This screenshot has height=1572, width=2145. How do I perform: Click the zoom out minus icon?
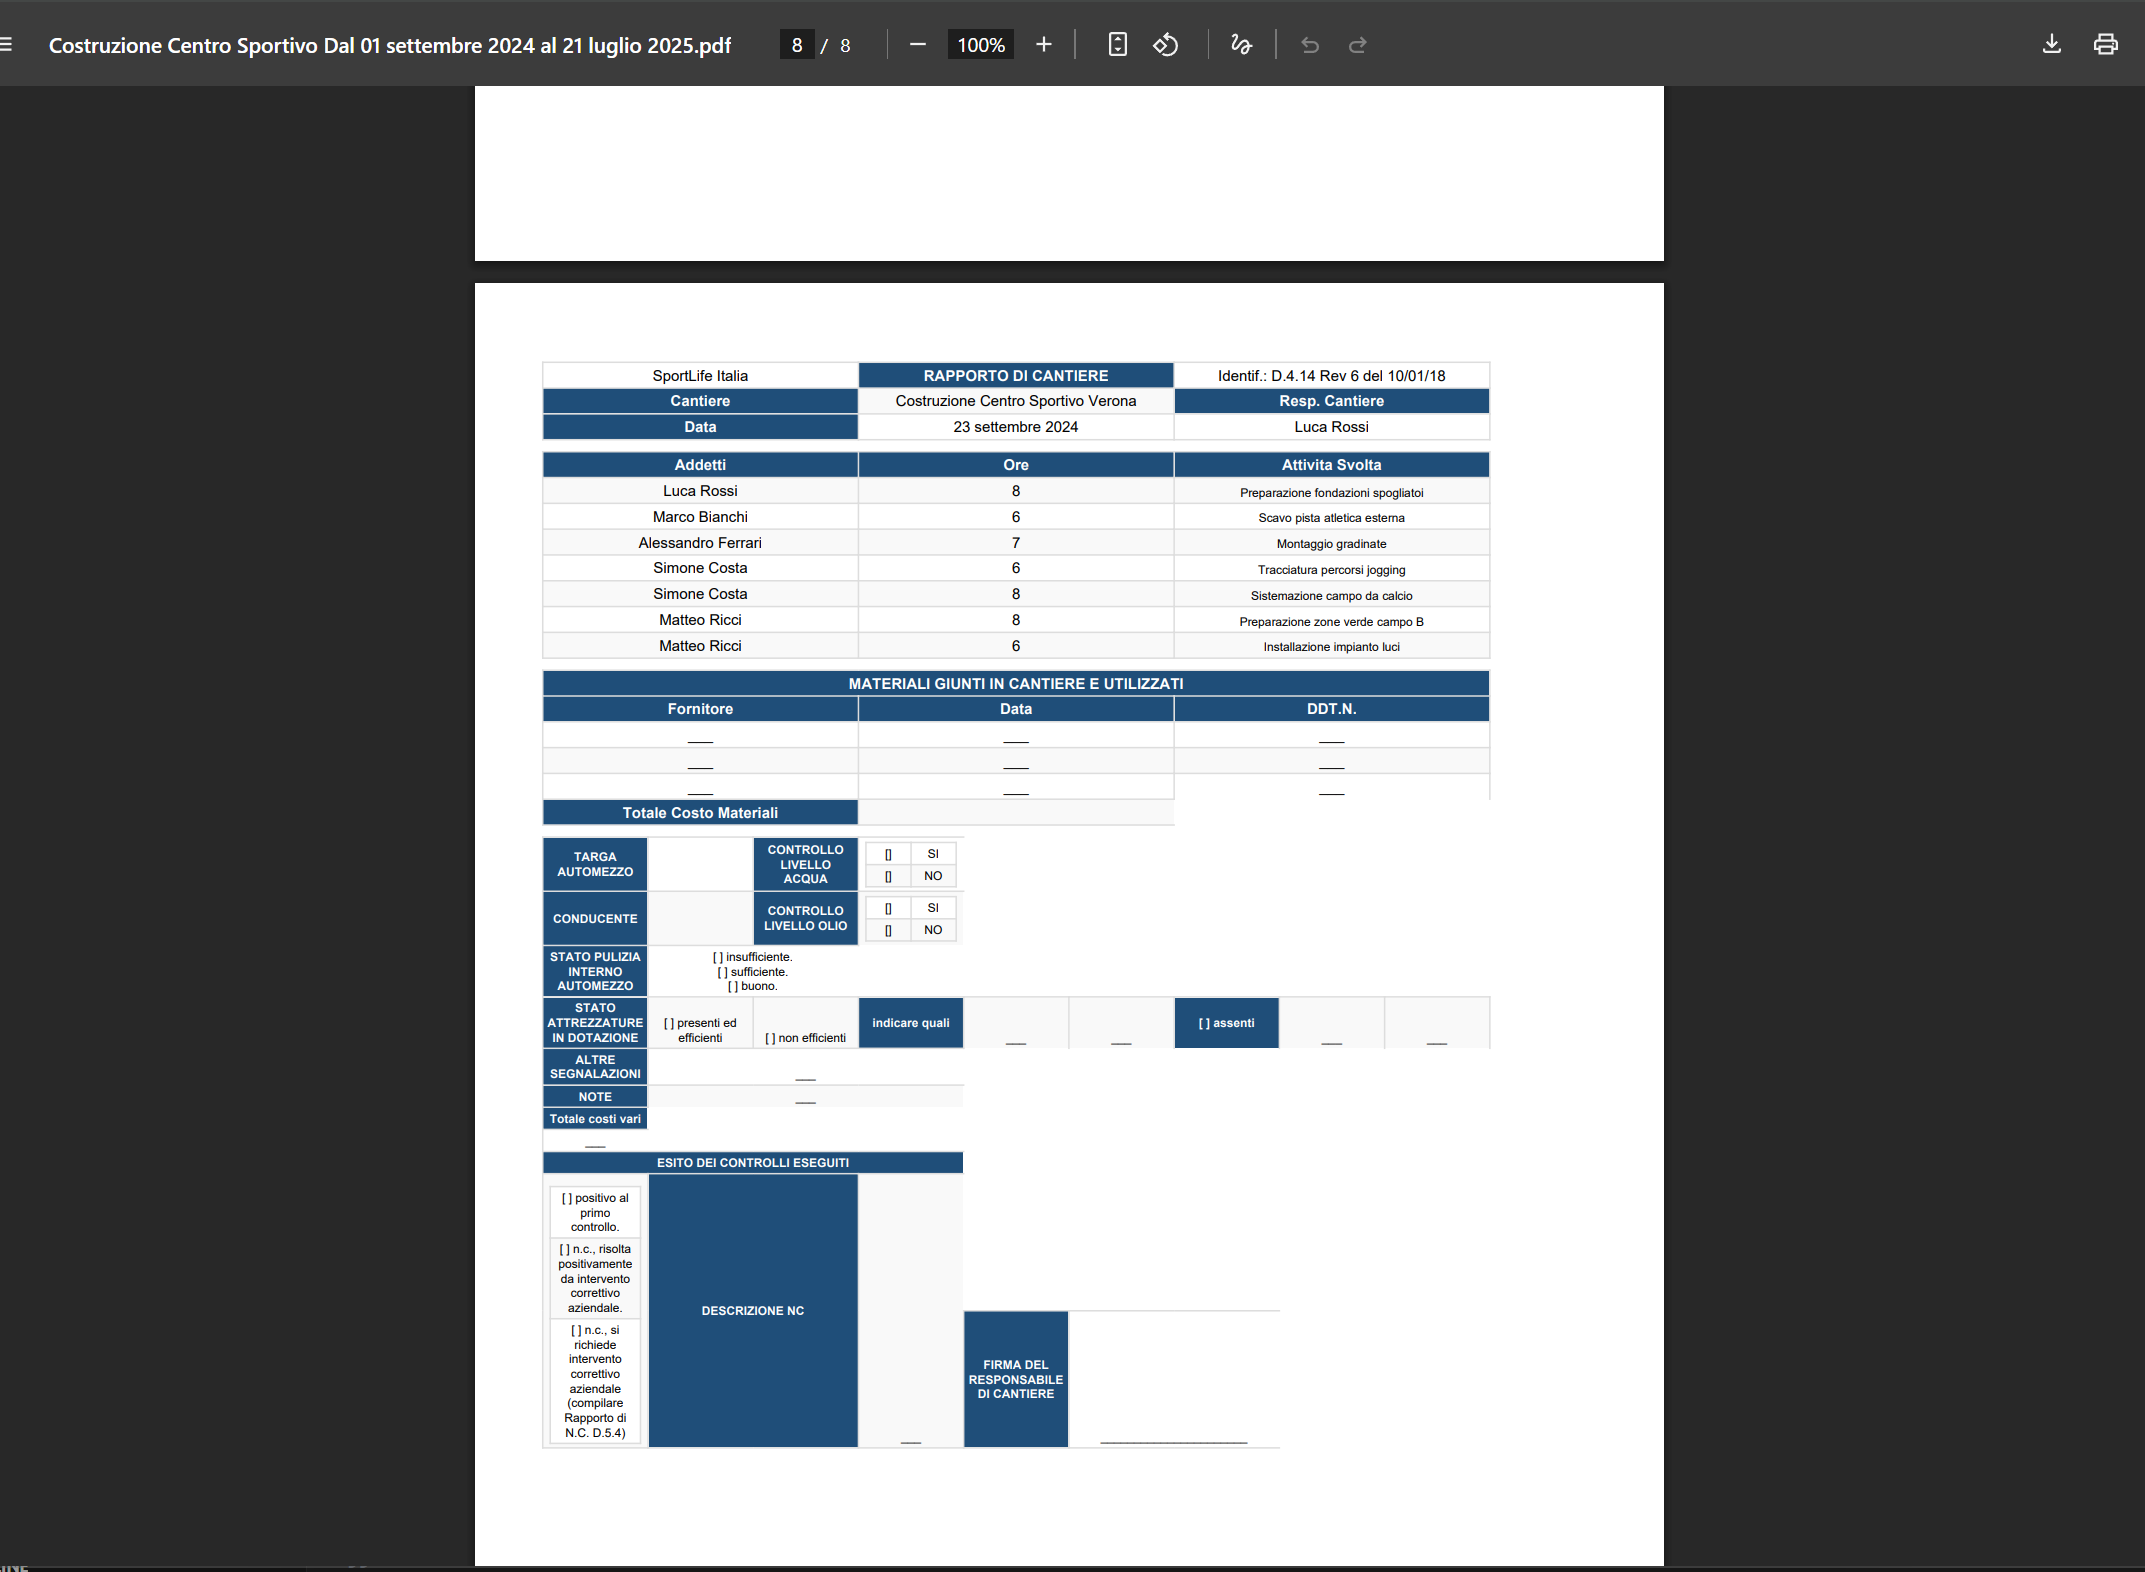click(x=917, y=44)
